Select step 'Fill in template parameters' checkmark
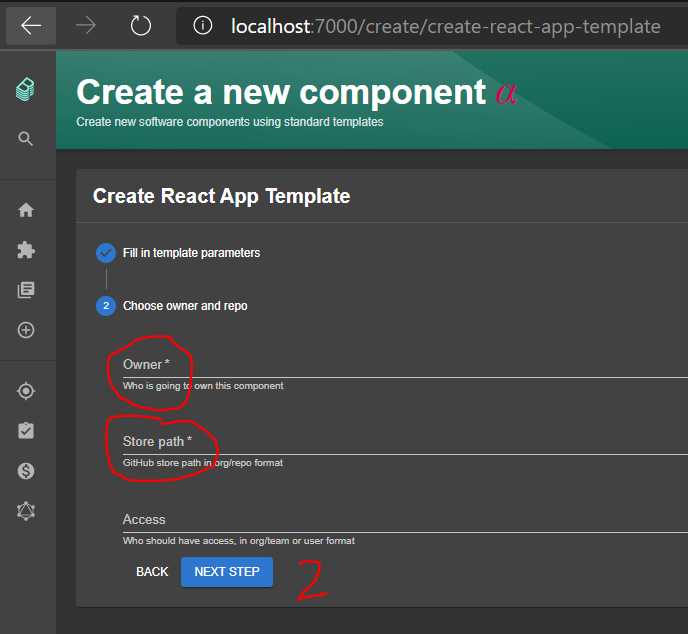Image resolution: width=688 pixels, height=634 pixels. (106, 253)
